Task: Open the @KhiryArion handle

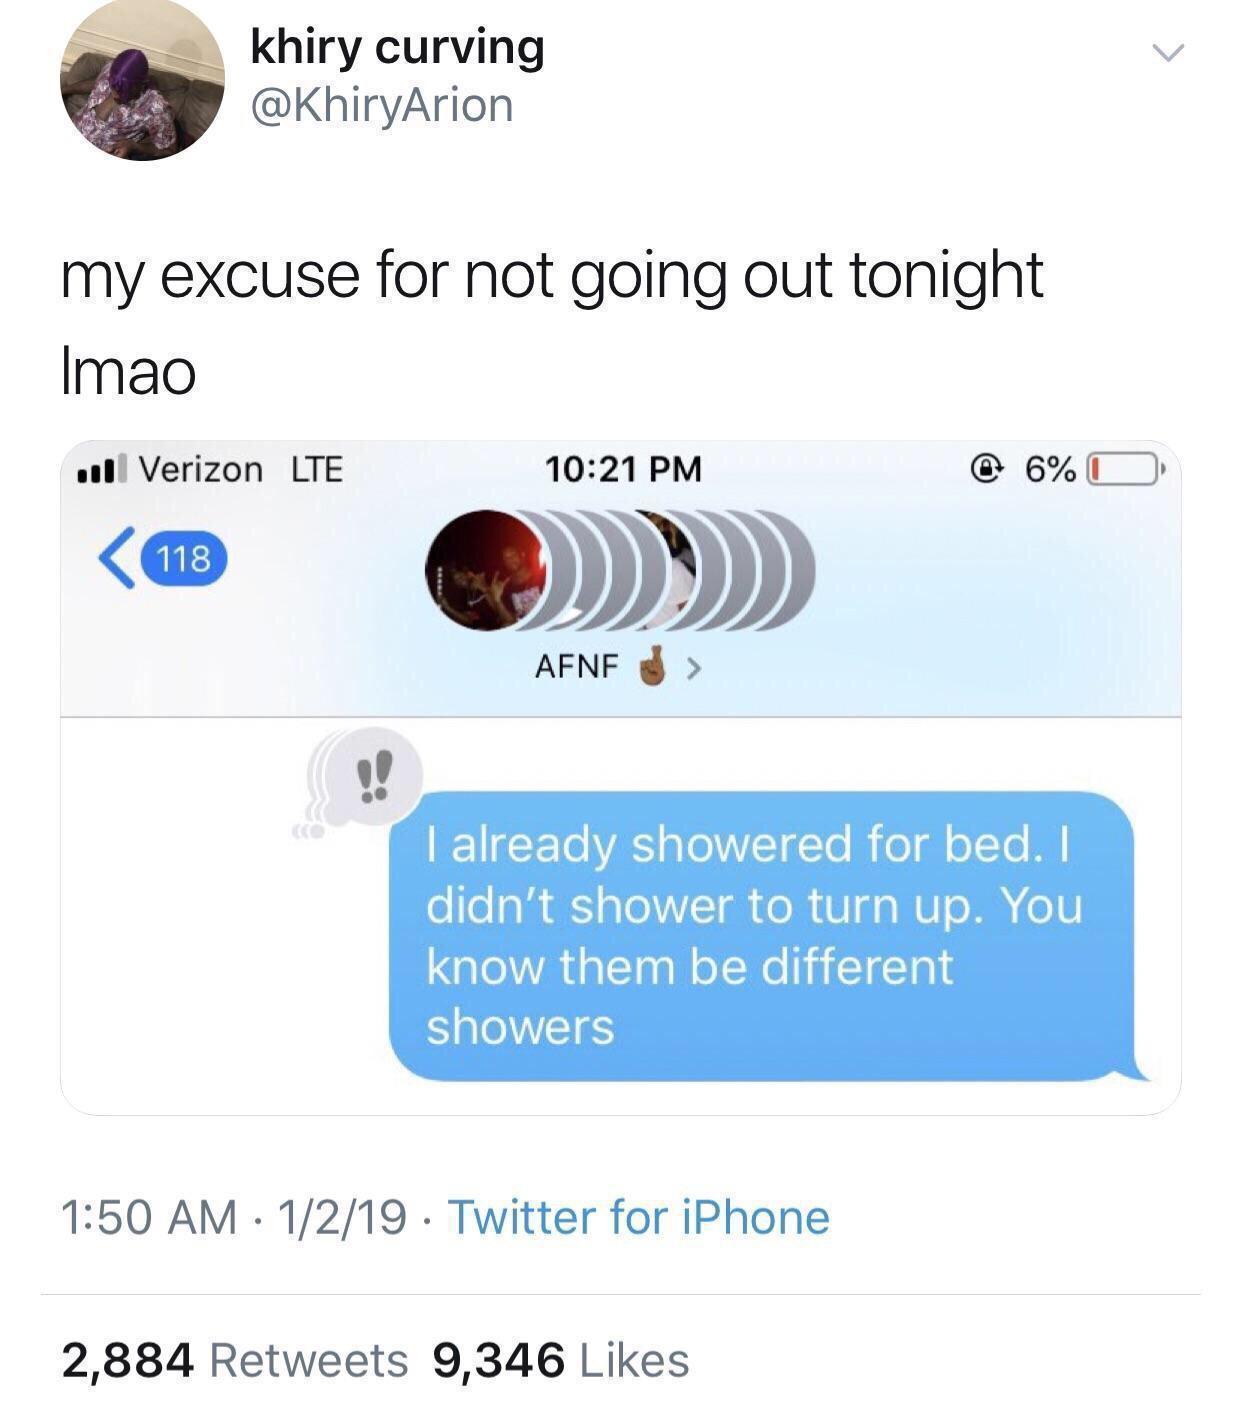Action: [x=382, y=106]
